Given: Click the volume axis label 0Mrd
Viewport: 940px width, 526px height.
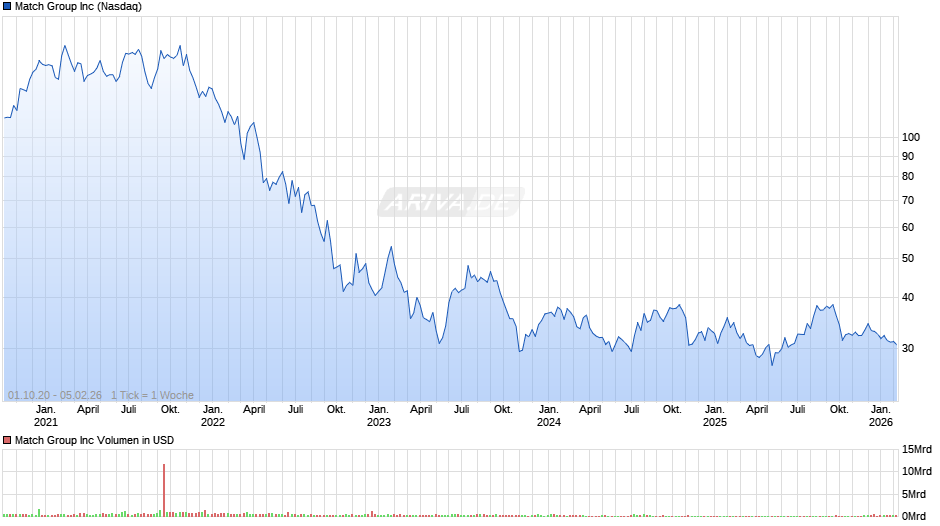Looking at the screenshot, I should coord(914,516).
